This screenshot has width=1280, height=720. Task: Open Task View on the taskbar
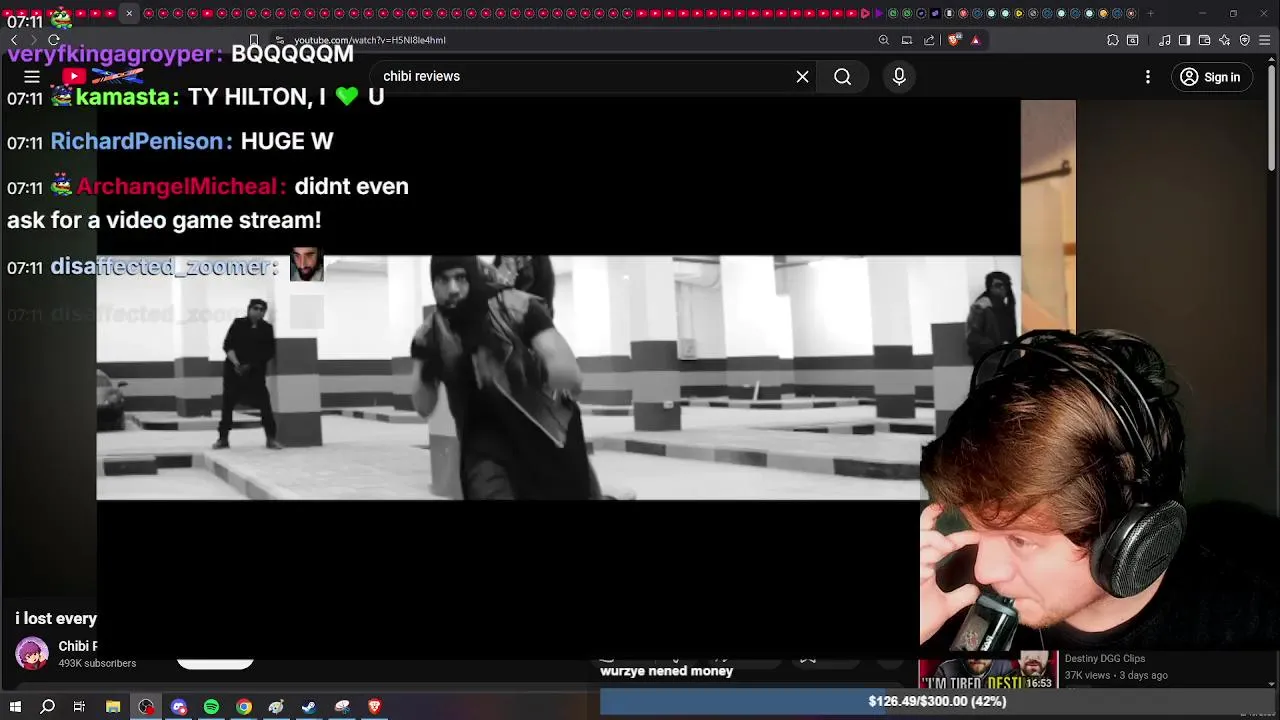click(x=79, y=707)
